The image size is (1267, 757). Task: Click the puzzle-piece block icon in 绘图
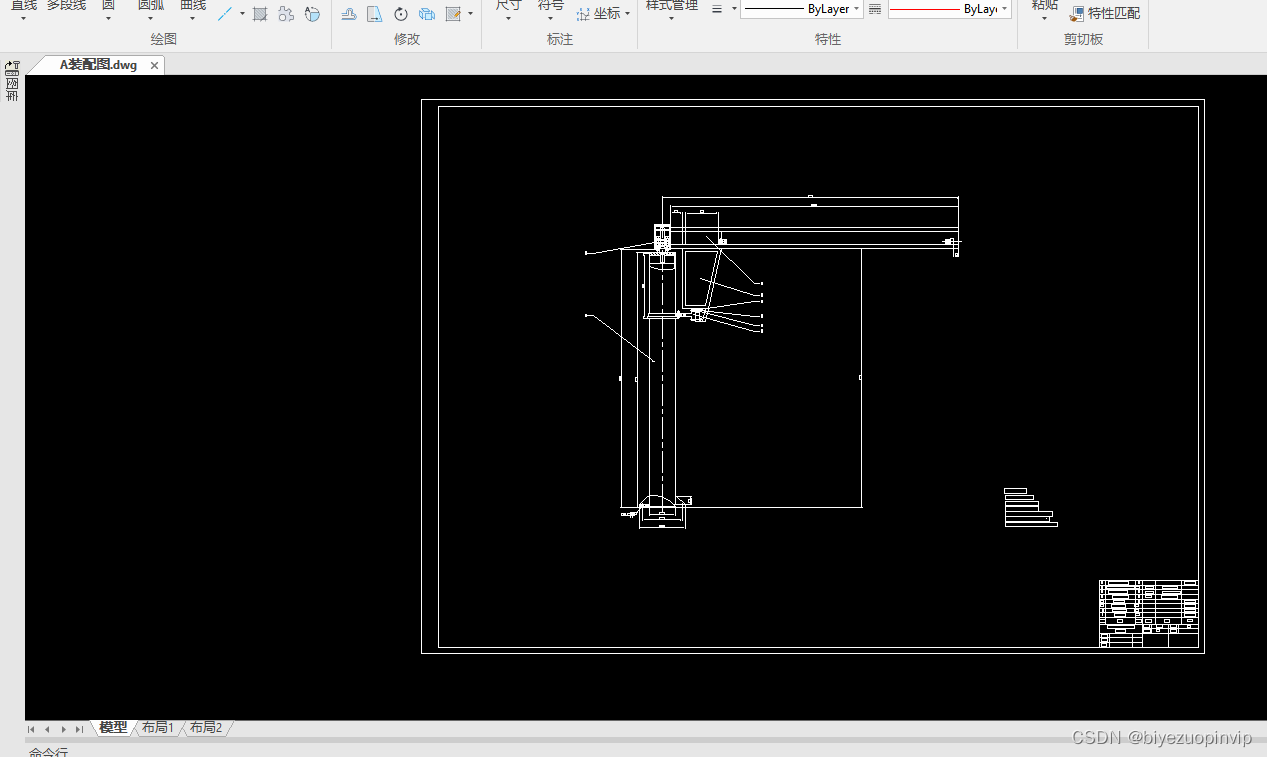[x=286, y=14]
